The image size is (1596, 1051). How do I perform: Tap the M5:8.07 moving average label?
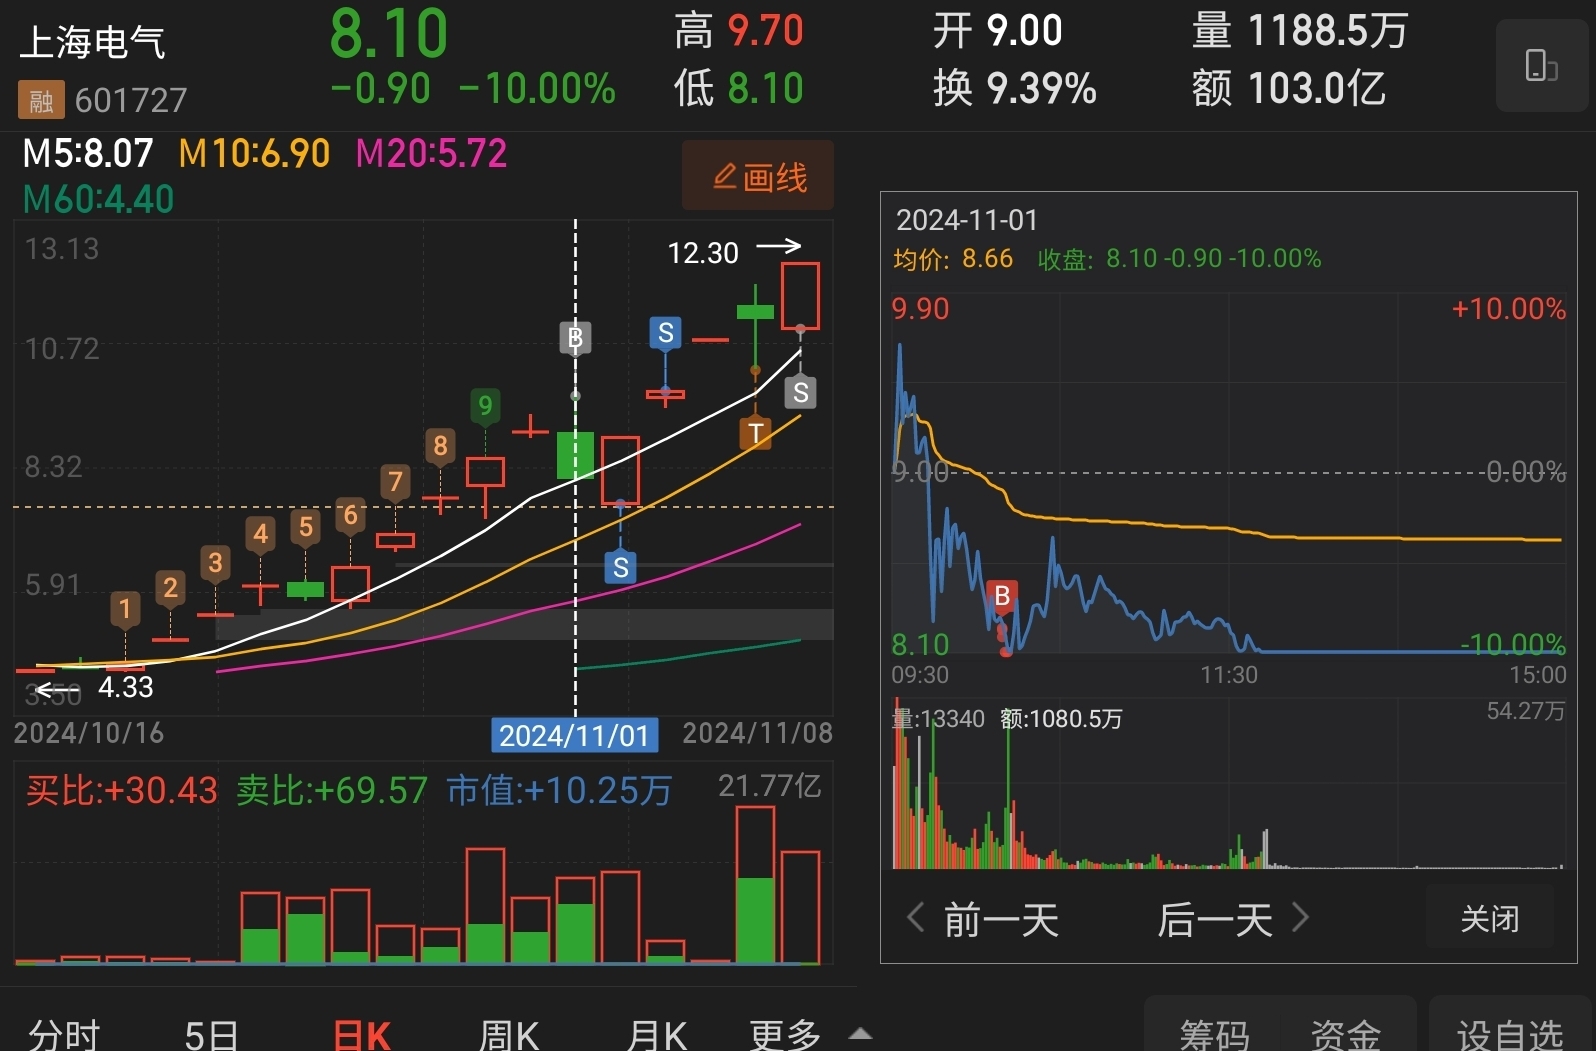[88, 153]
